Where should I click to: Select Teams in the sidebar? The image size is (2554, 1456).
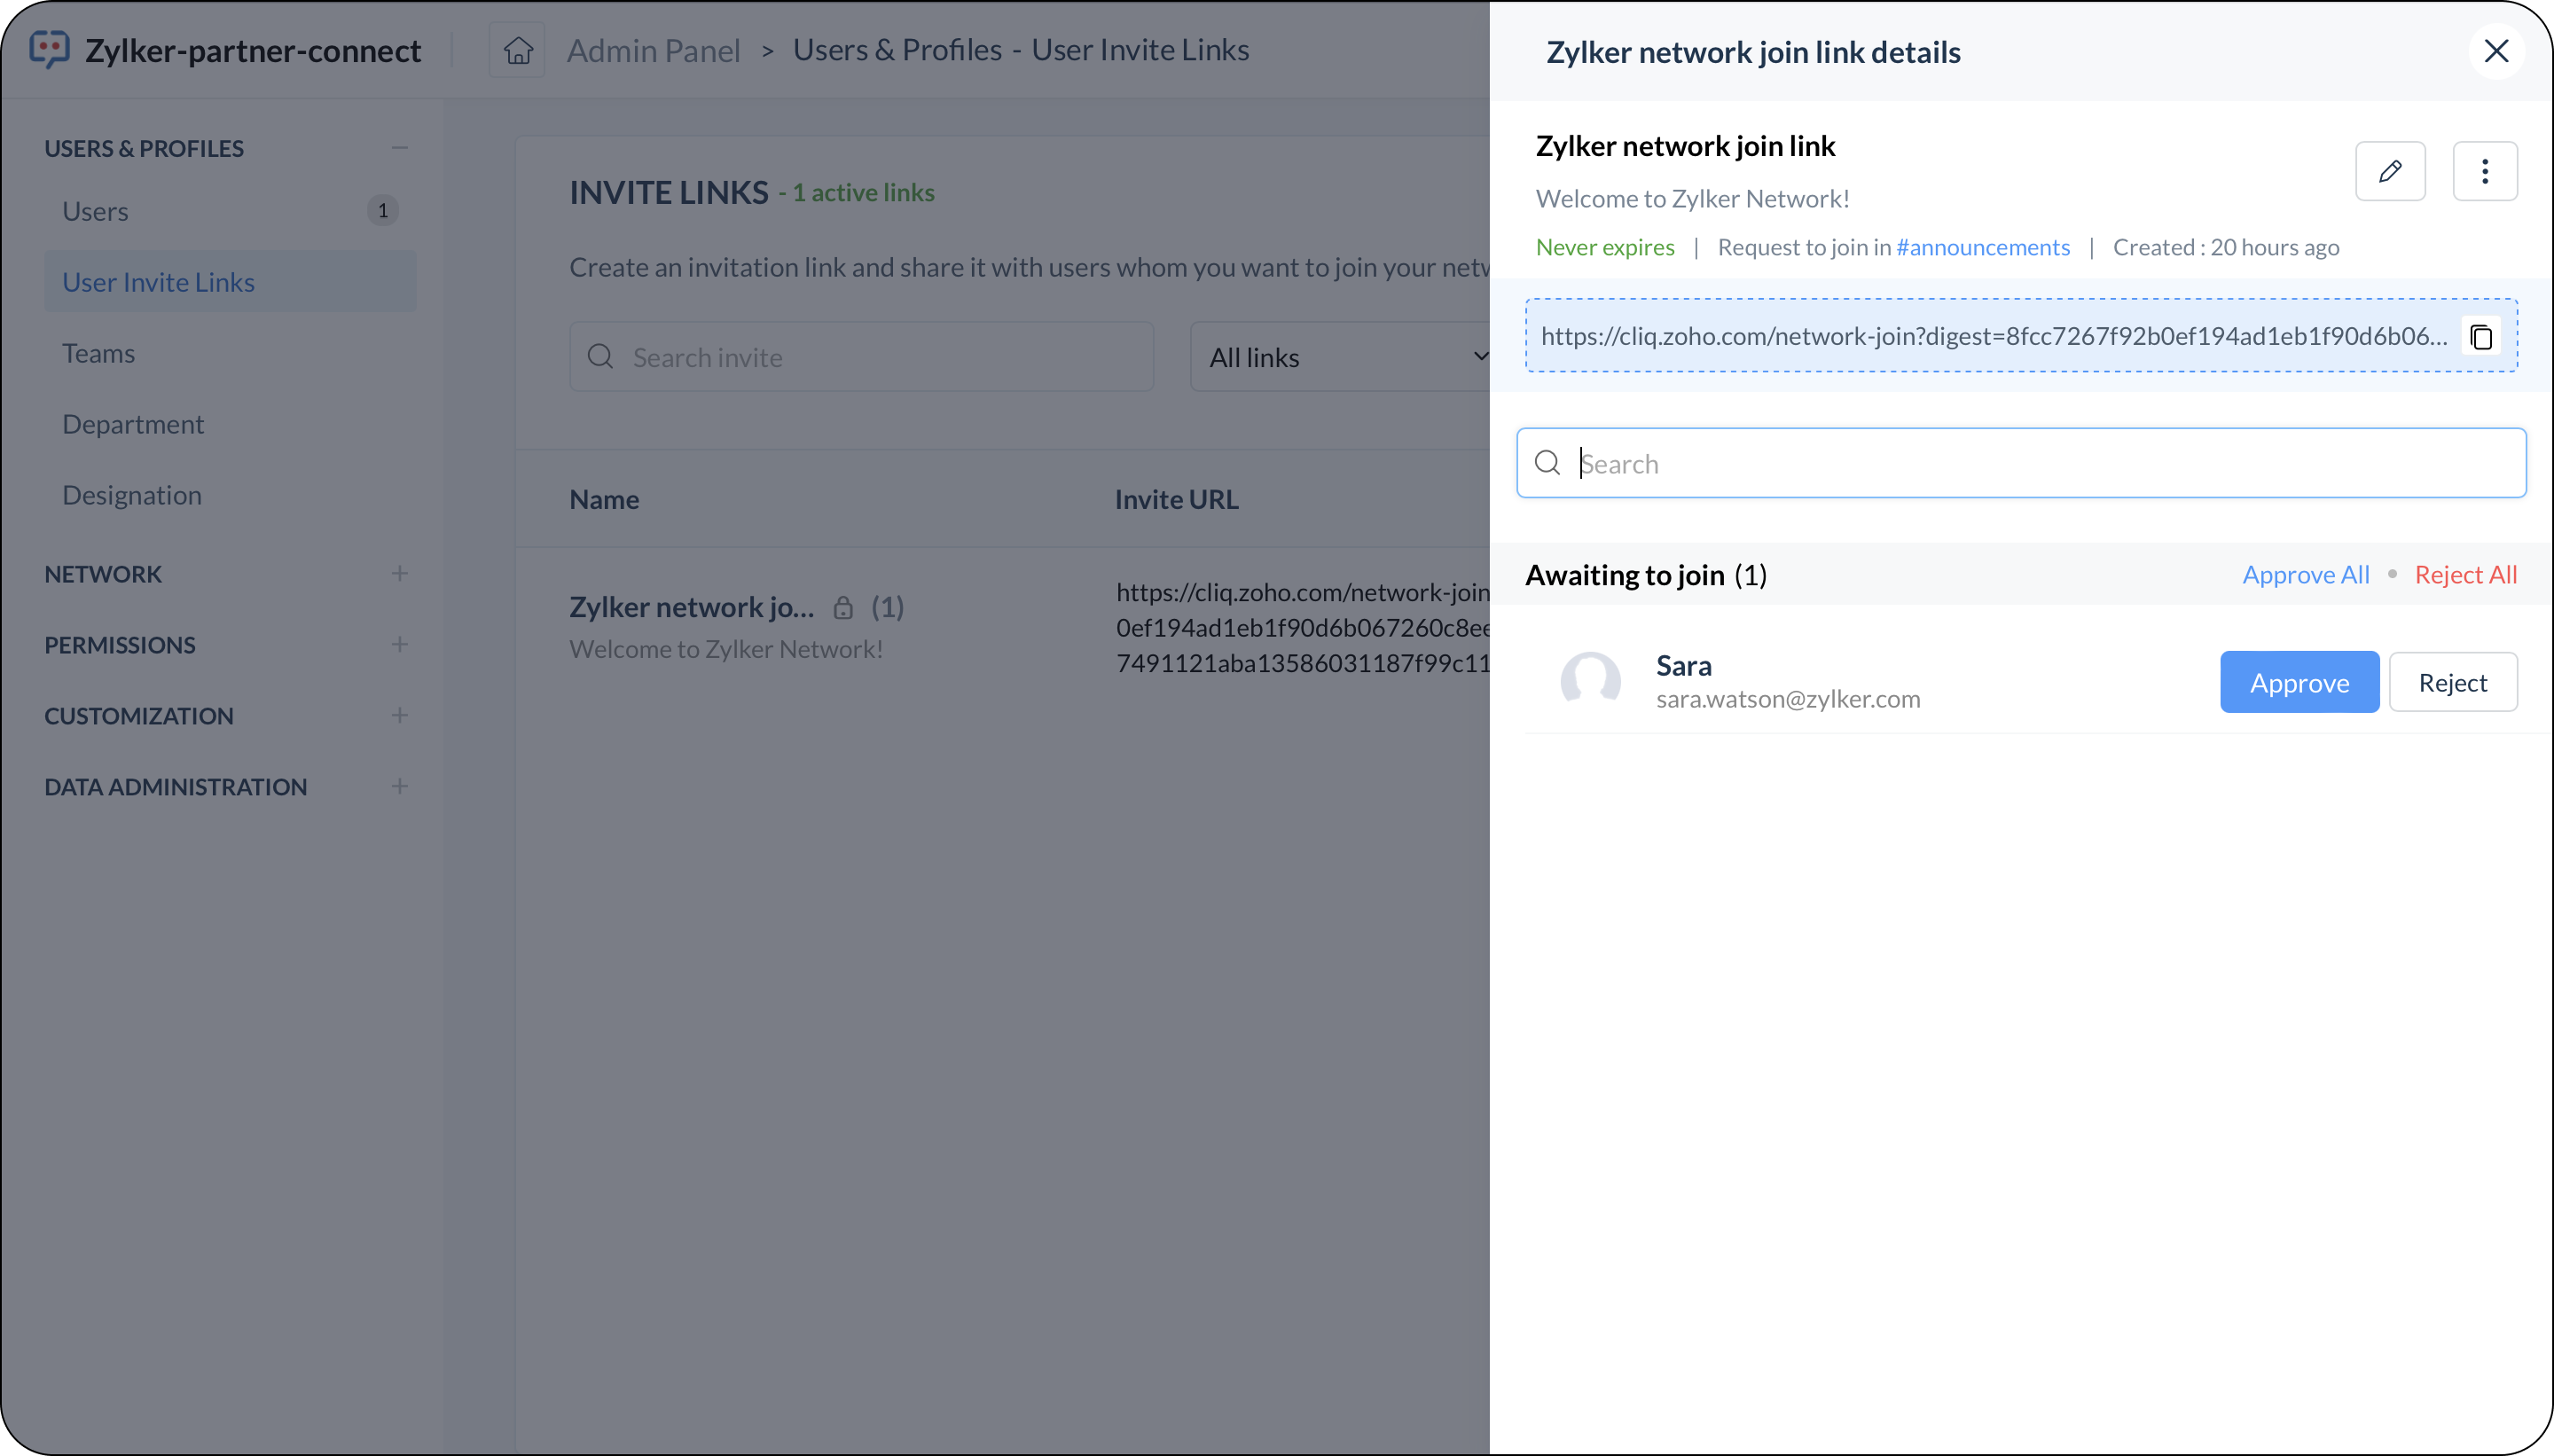coord(98,353)
